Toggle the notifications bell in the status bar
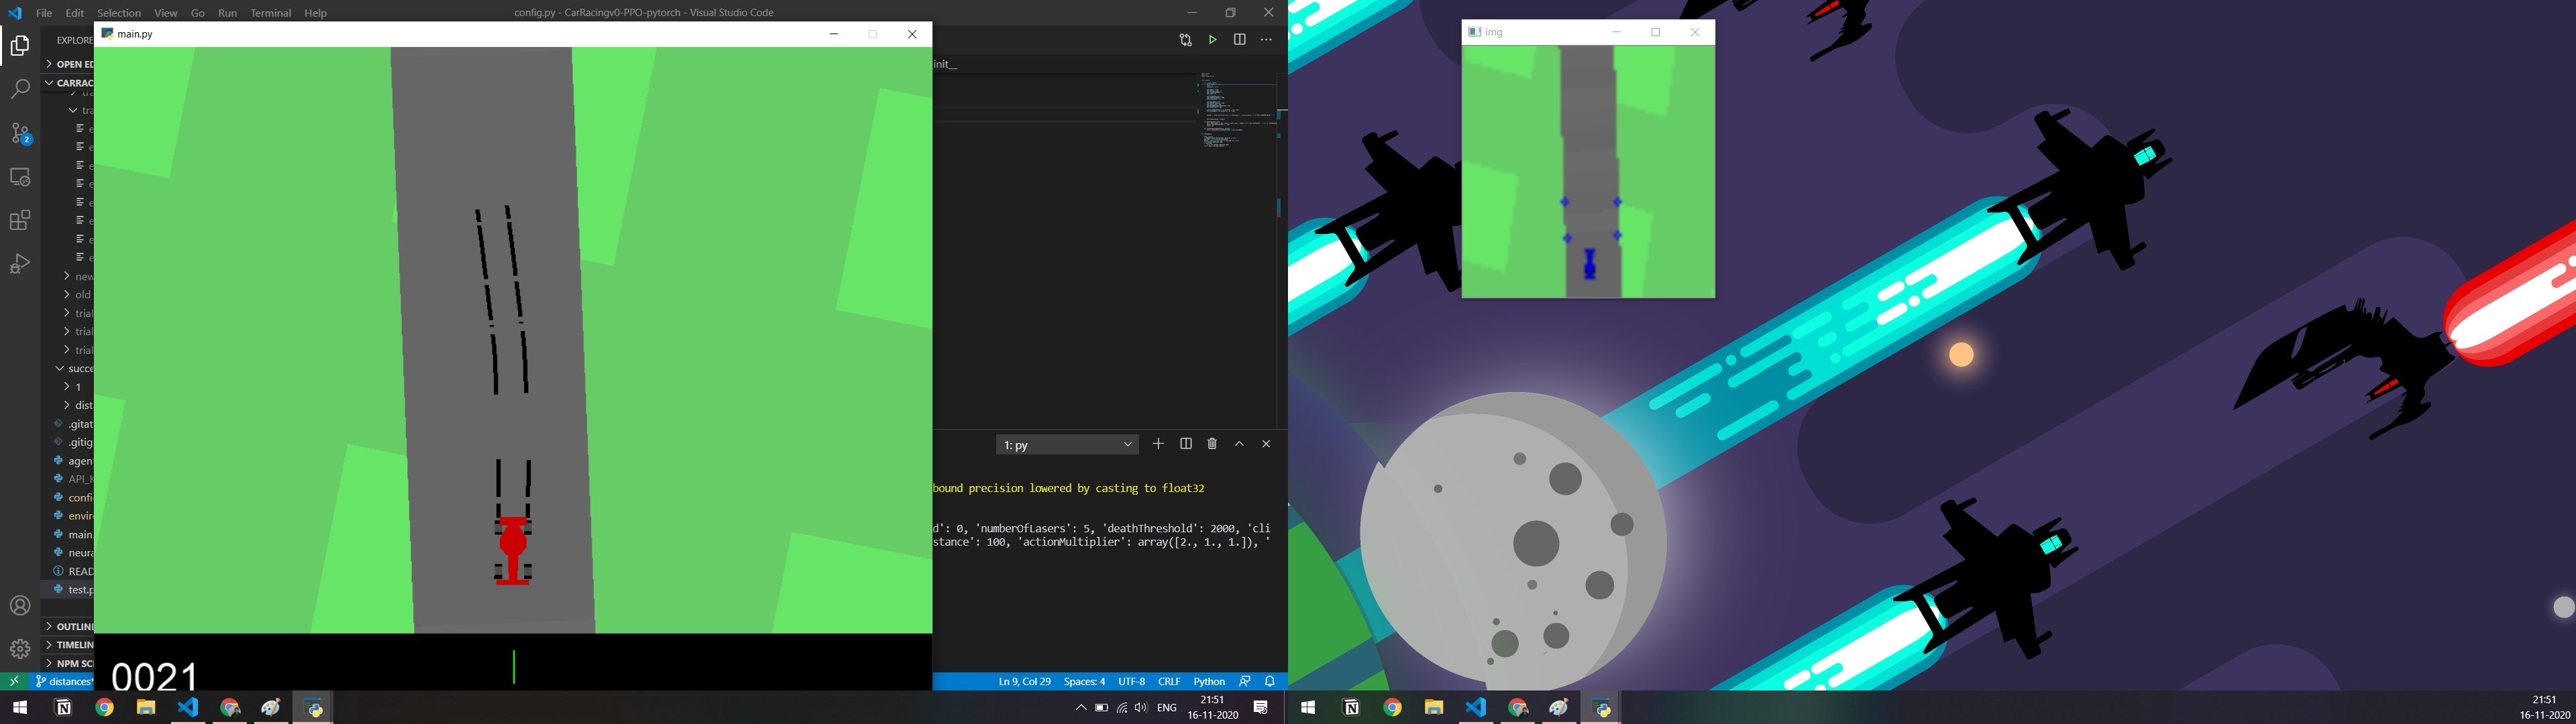This screenshot has height=724, width=2576. click(x=1268, y=681)
